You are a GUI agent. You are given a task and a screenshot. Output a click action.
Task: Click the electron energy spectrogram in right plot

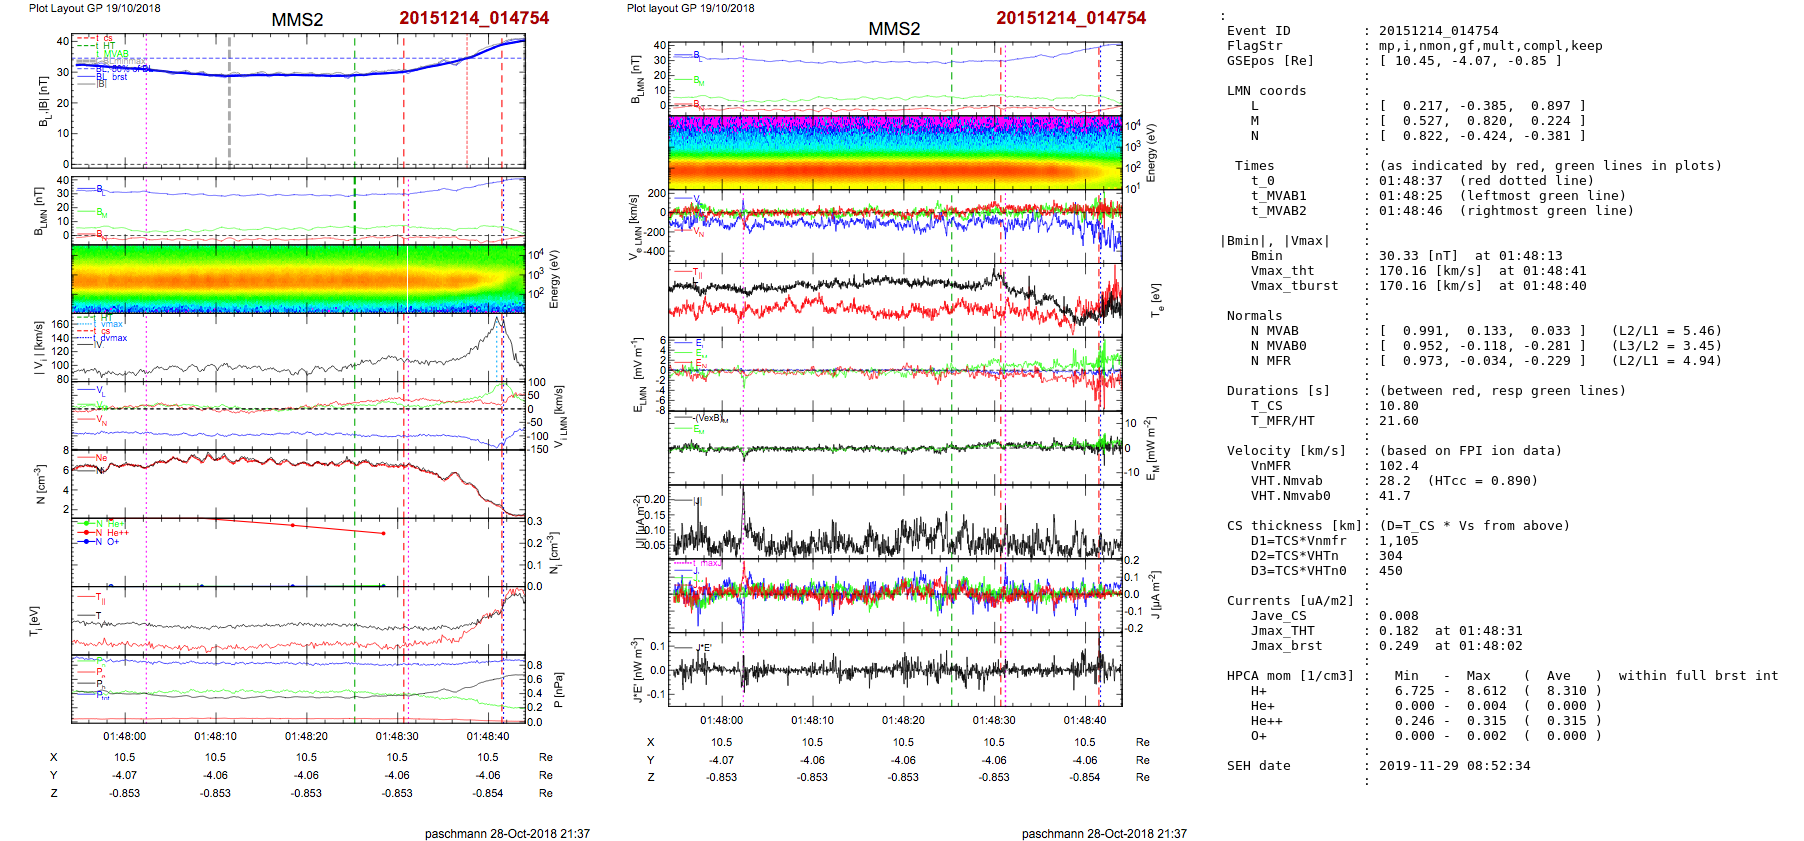pyautogui.click(x=895, y=152)
